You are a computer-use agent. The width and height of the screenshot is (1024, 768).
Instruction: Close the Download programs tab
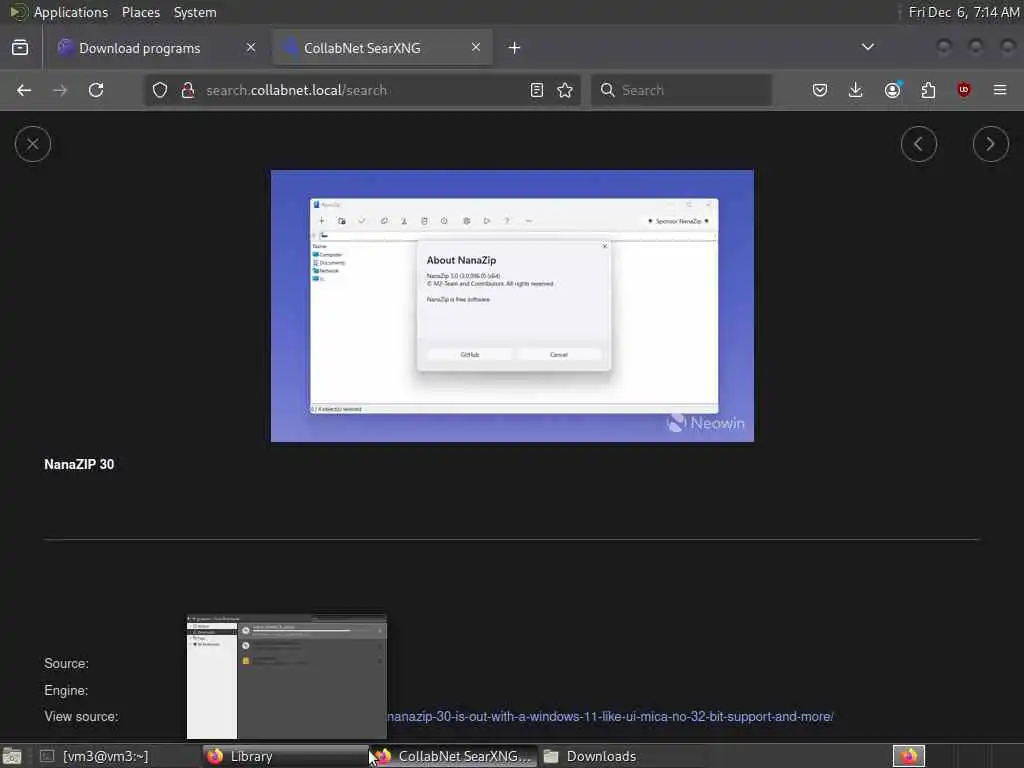tap(251, 47)
